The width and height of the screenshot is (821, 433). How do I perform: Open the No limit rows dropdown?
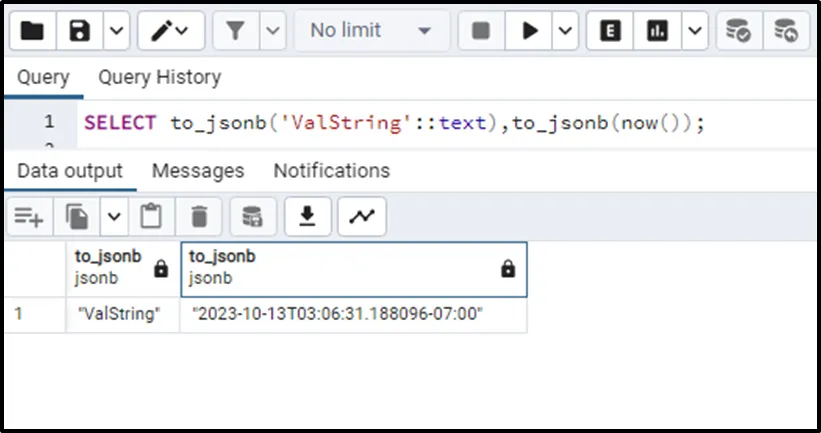pos(370,31)
